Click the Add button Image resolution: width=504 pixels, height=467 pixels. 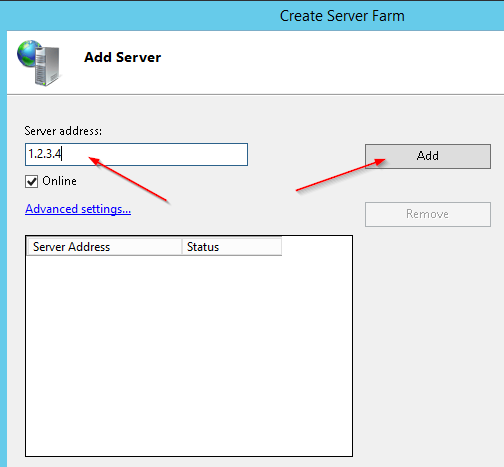[x=428, y=156]
